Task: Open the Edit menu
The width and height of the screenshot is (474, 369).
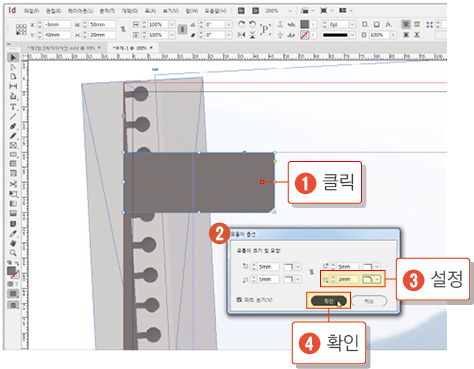Action: (x=53, y=11)
